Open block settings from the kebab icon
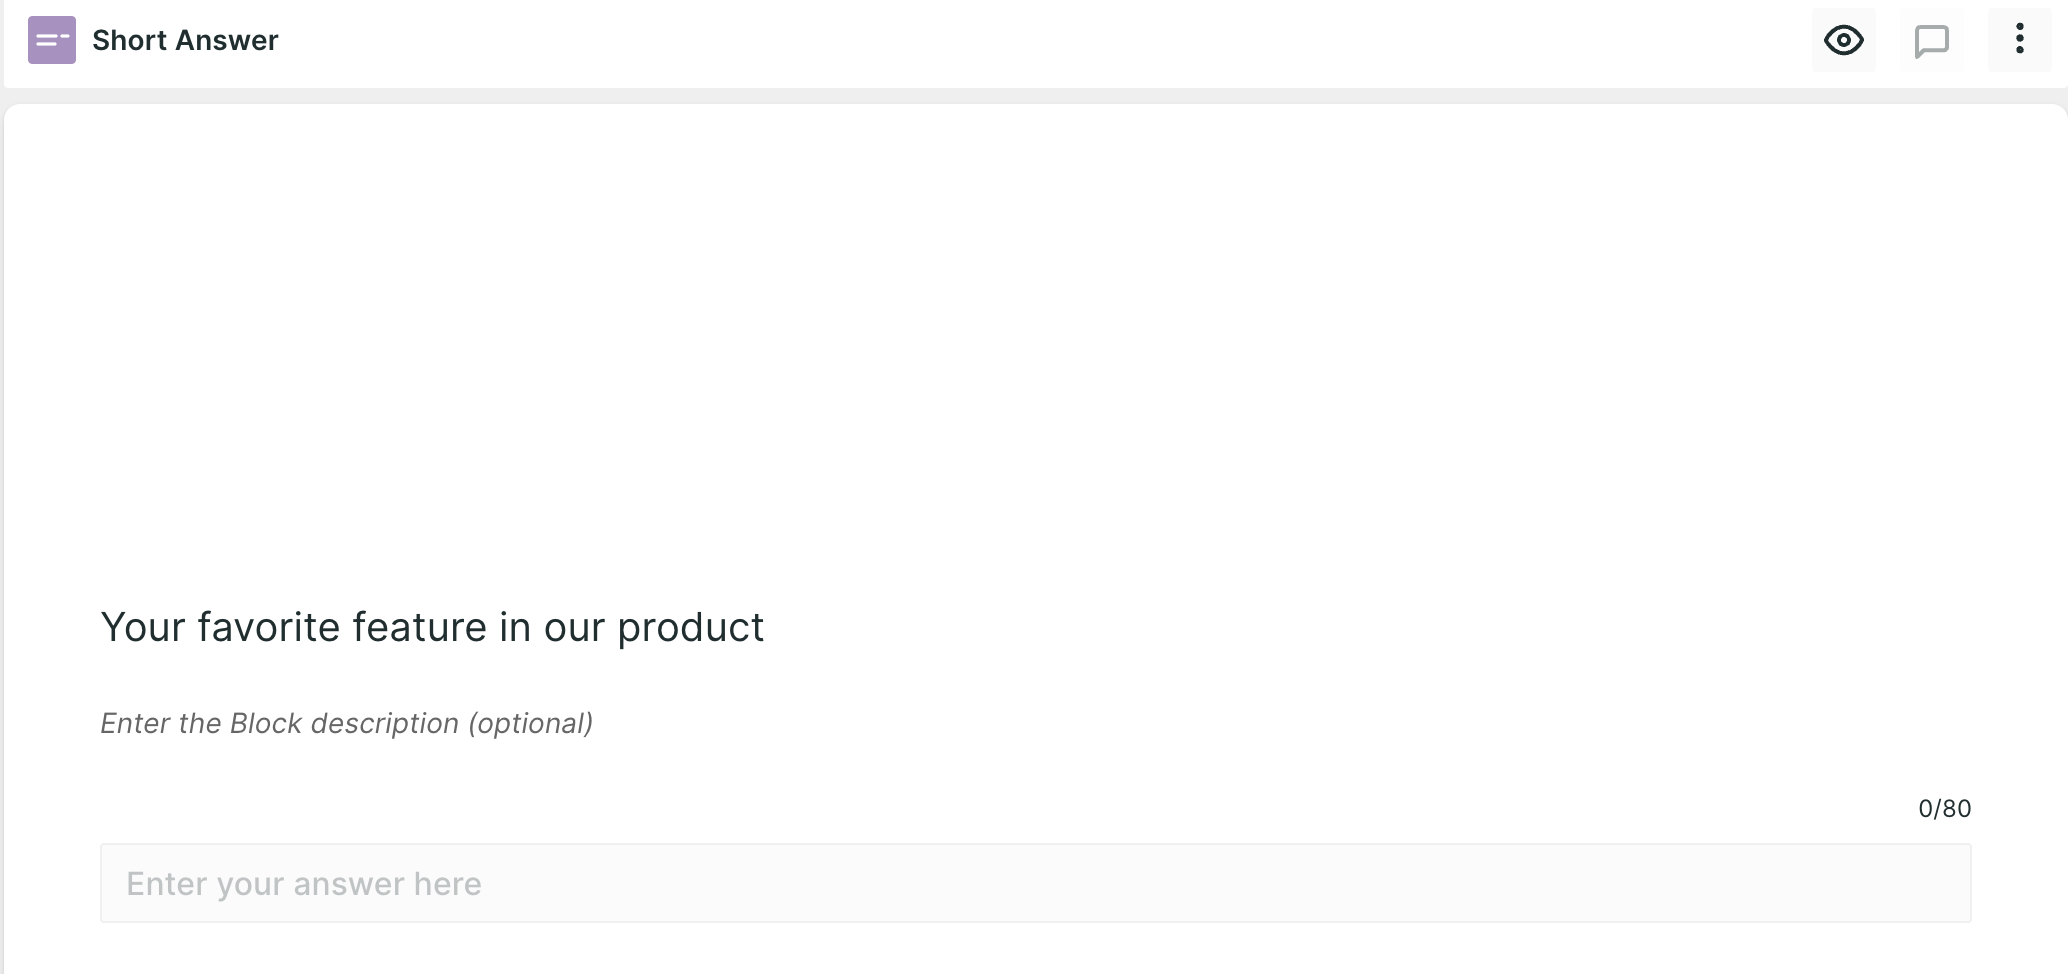The height and width of the screenshot is (974, 2068). [x=2019, y=40]
